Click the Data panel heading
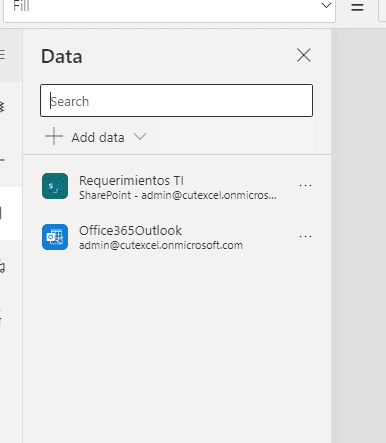This screenshot has height=443, width=386. coord(62,56)
